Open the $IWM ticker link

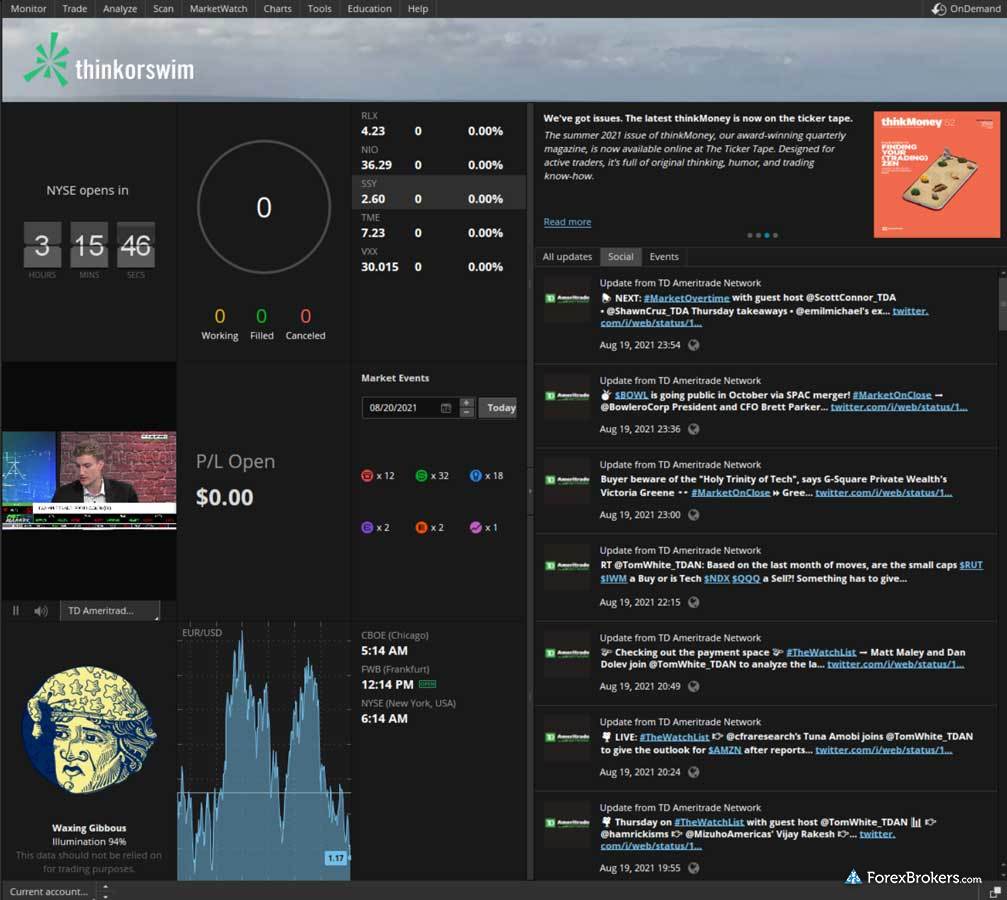(613, 578)
